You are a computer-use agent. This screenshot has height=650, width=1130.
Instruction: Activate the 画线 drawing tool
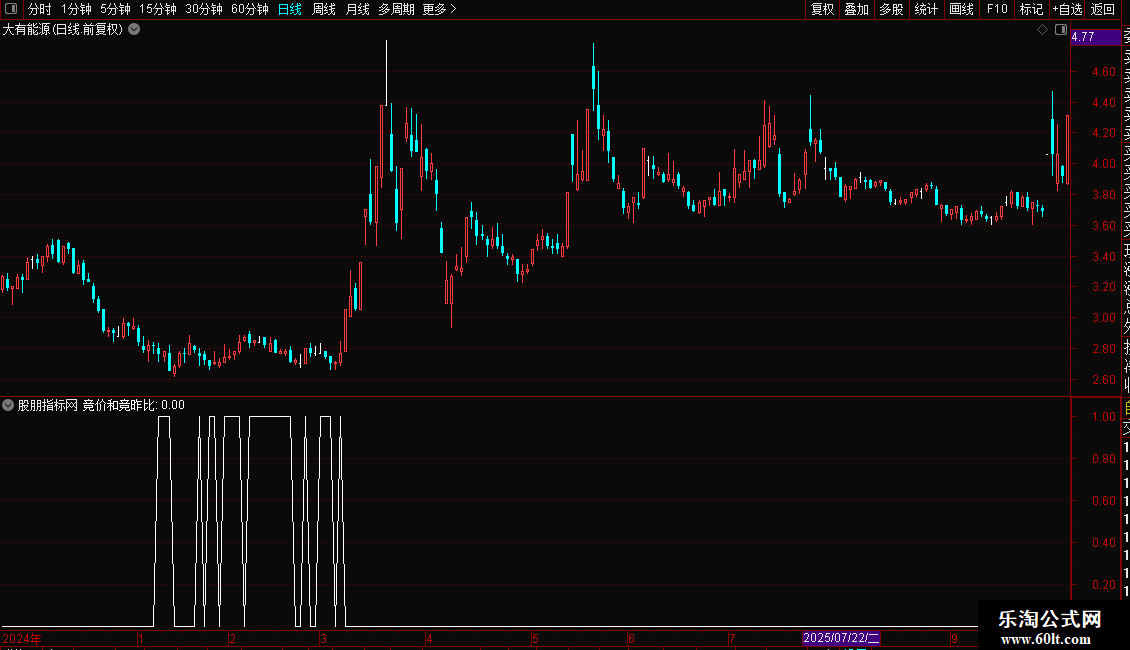[x=961, y=9]
